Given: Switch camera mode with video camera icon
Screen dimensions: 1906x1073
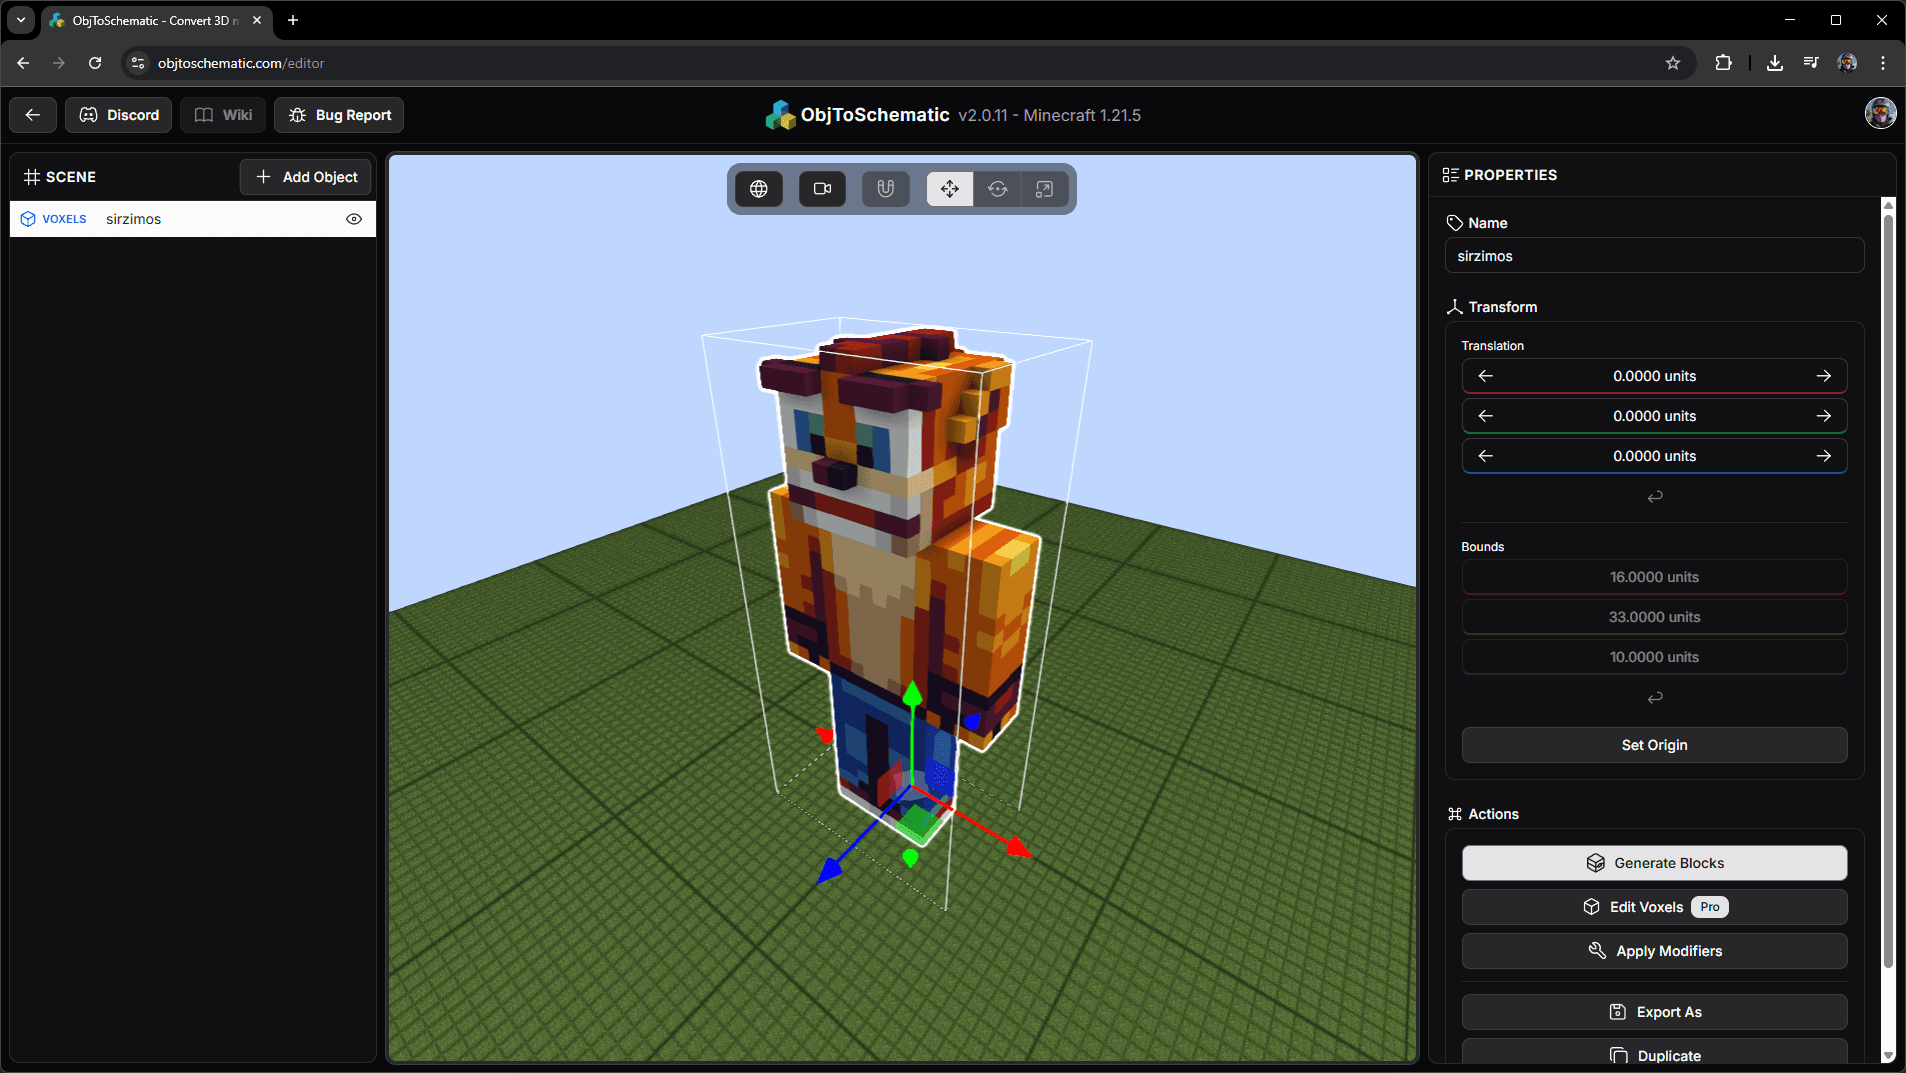Looking at the screenshot, I should 822,189.
